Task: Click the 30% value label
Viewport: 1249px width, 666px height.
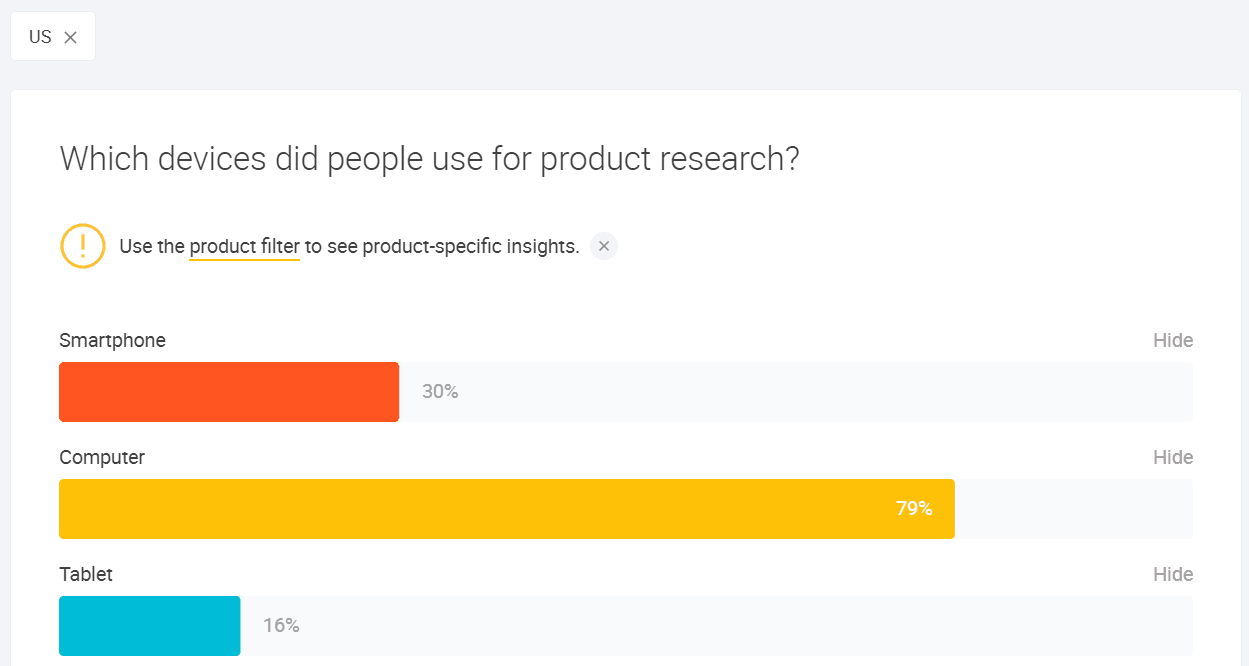Action: pos(440,392)
